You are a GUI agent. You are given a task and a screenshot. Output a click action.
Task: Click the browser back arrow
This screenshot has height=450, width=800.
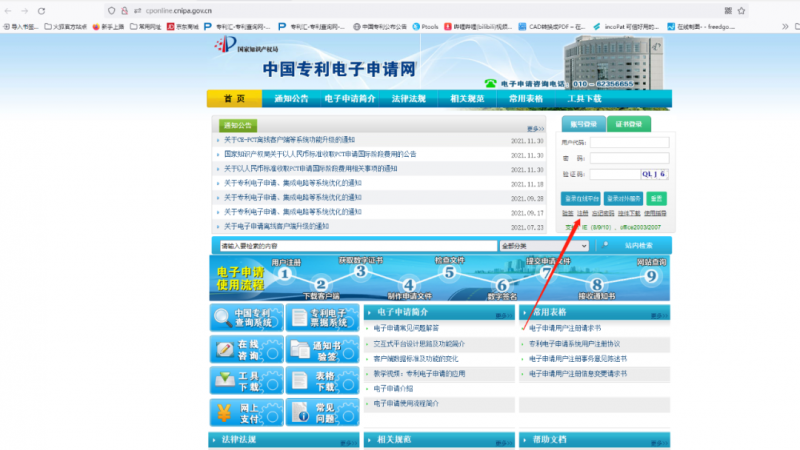[x=8, y=11]
